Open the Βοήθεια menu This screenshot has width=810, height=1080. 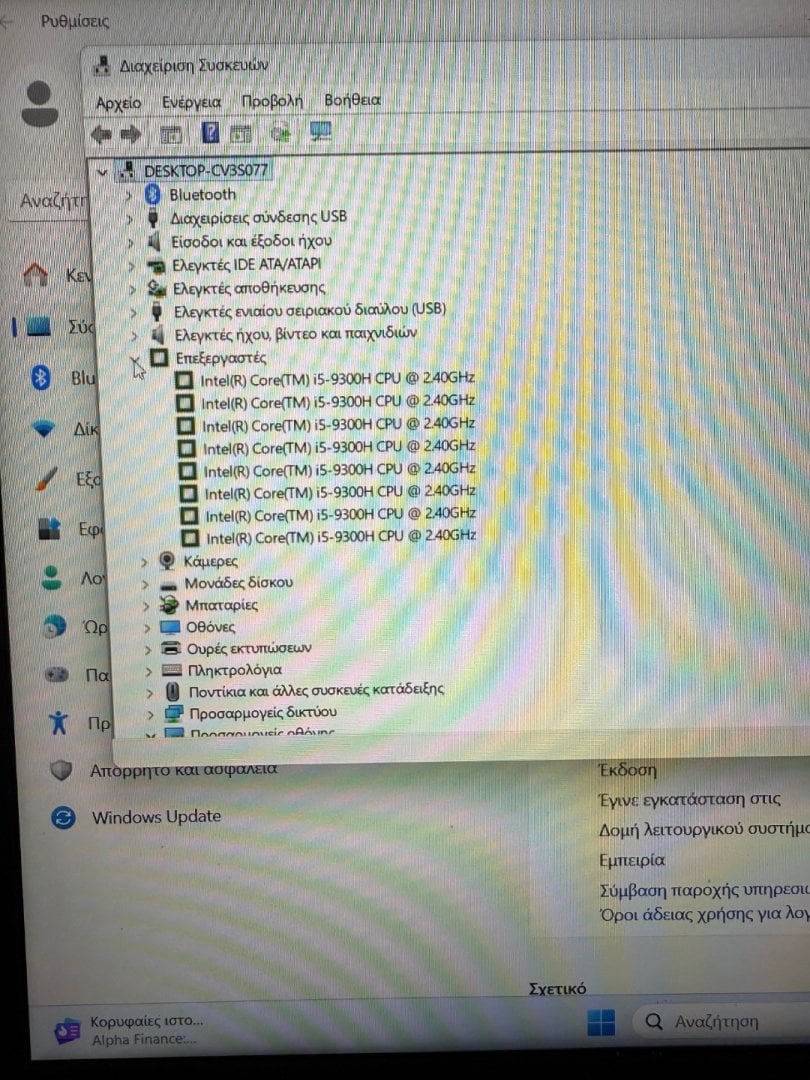pyautogui.click(x=352, y=100)
